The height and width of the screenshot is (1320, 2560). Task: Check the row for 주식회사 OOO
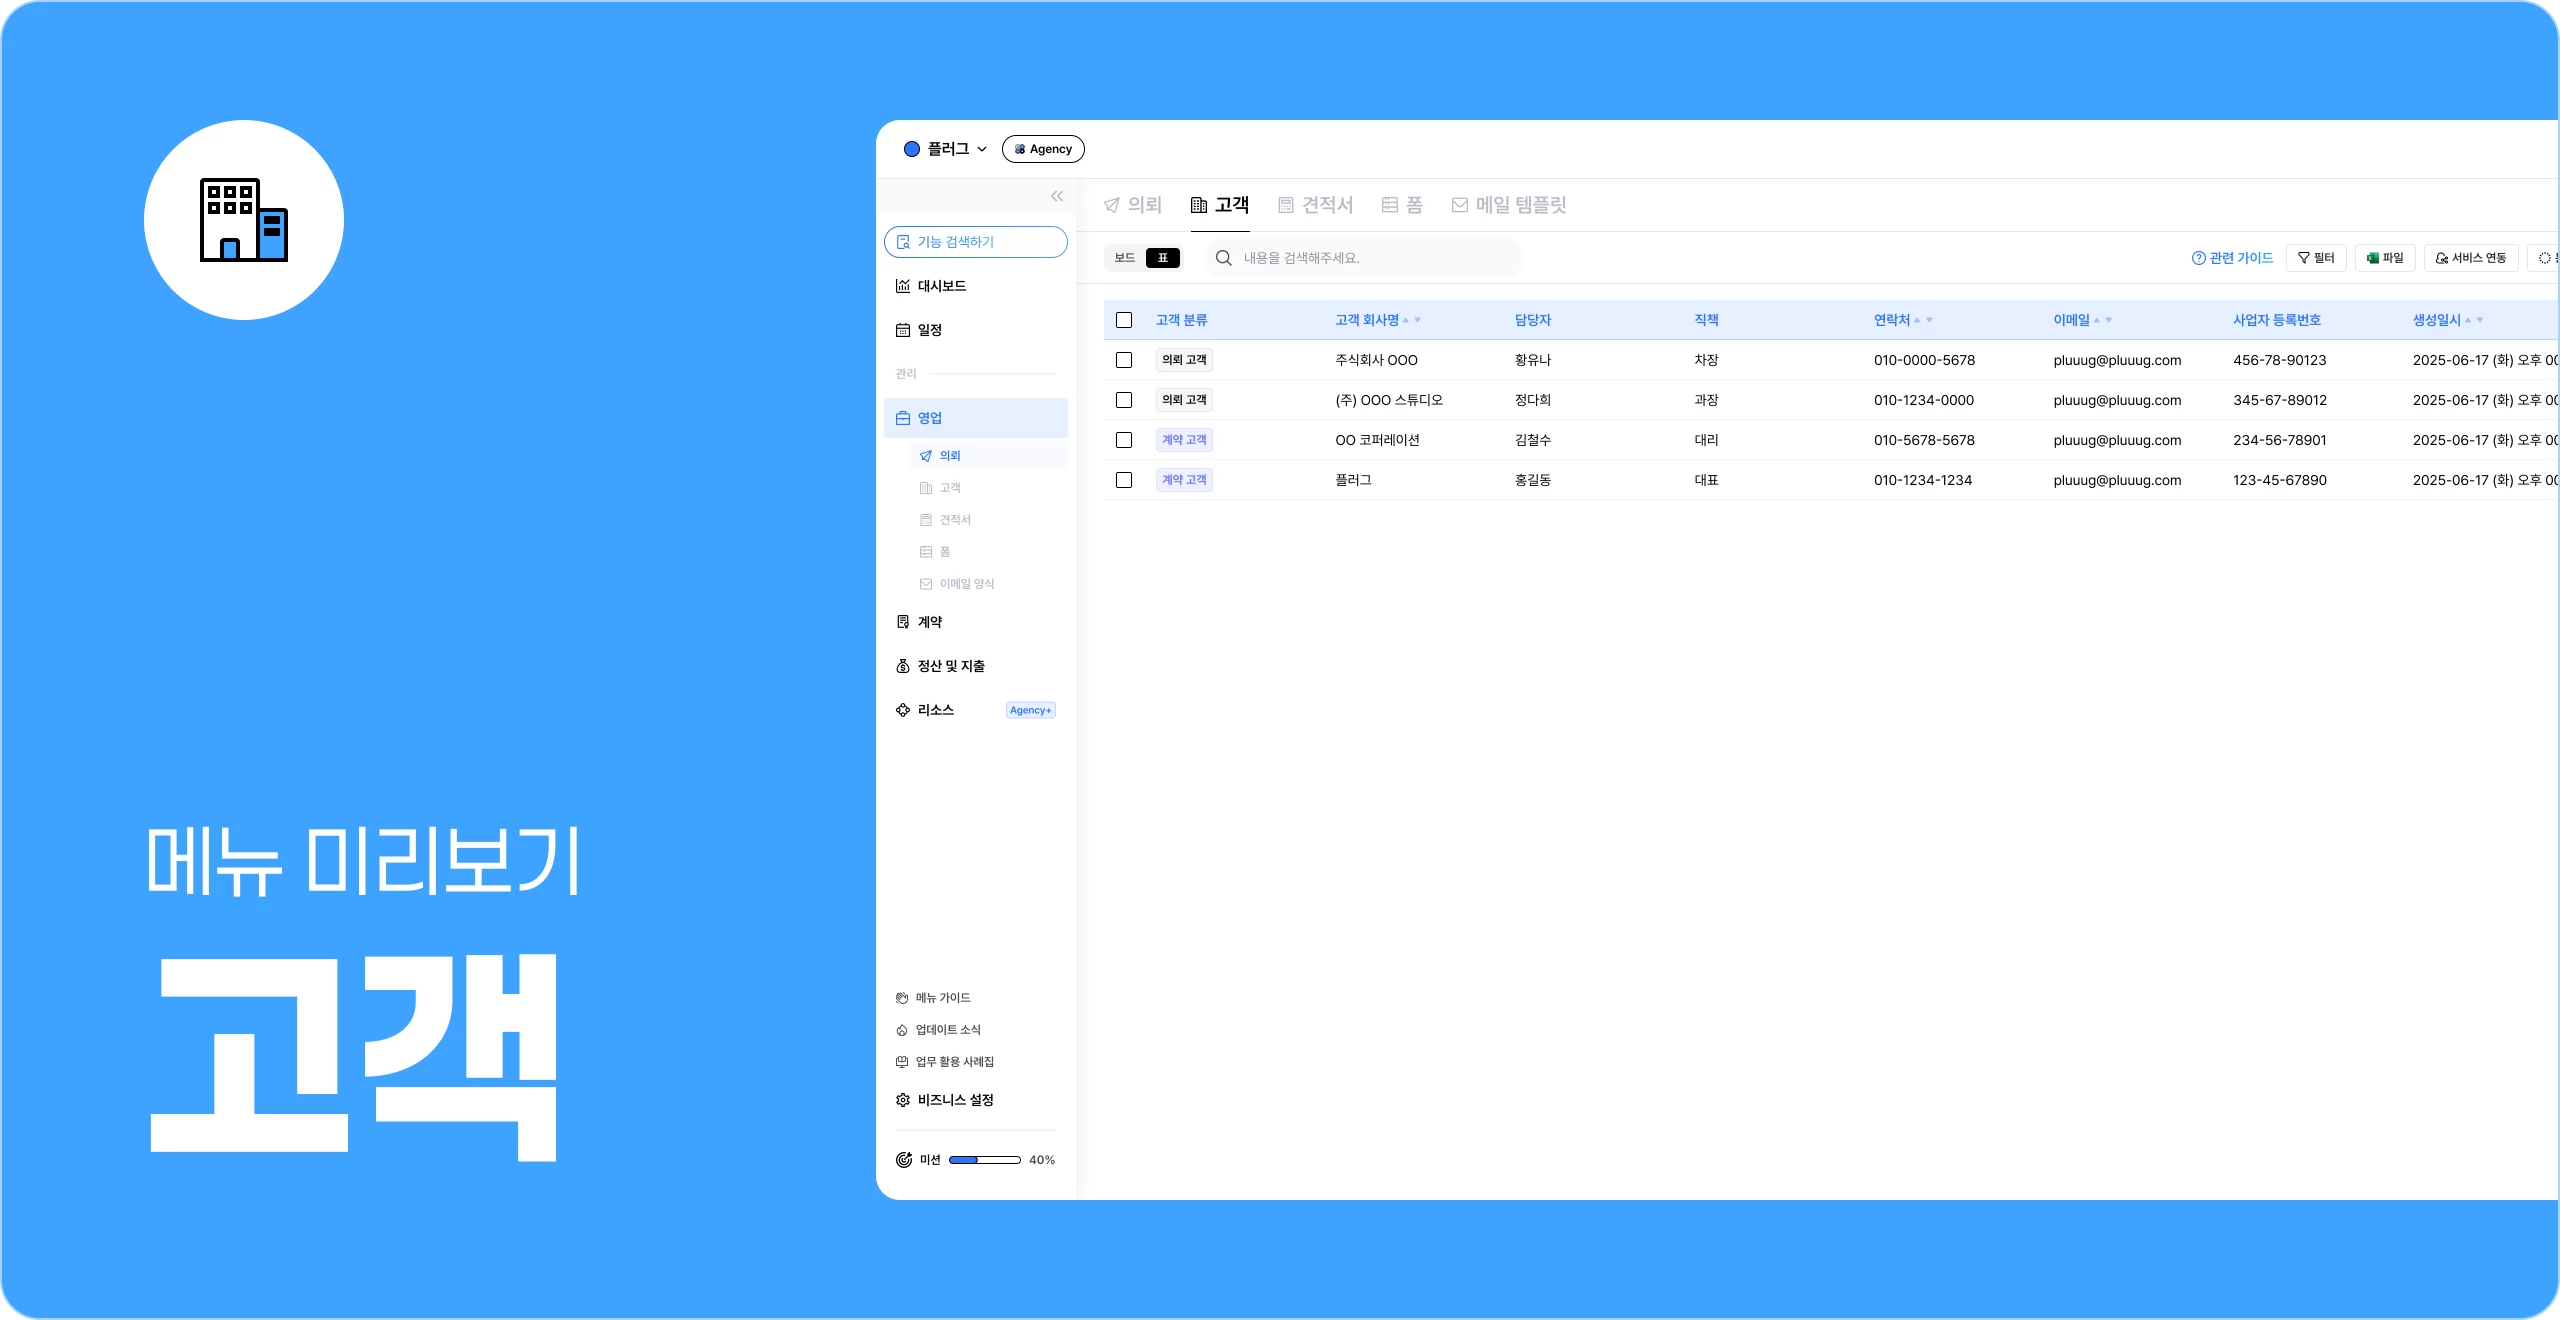coord(1124,360)
